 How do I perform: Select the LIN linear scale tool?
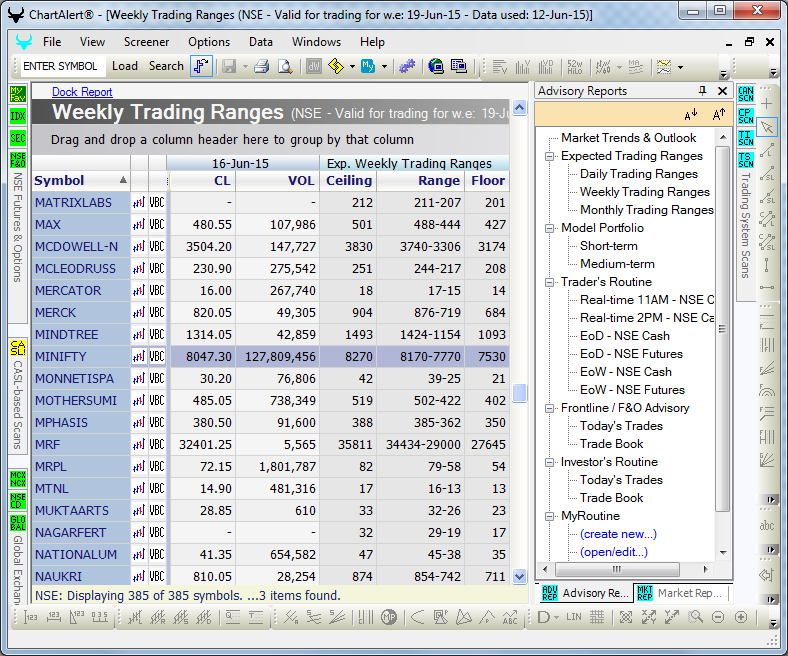pos(574,617)
